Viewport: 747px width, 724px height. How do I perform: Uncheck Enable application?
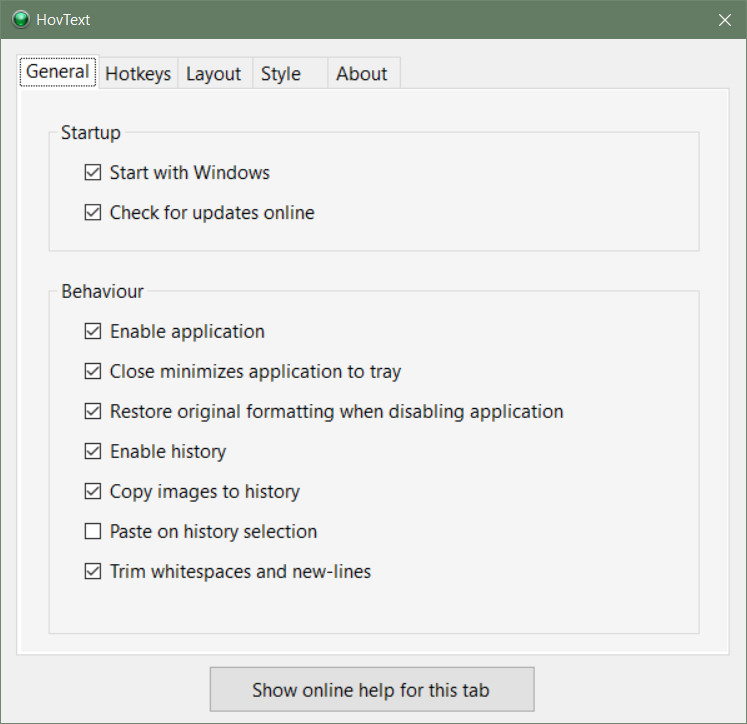tap(93, 331)
